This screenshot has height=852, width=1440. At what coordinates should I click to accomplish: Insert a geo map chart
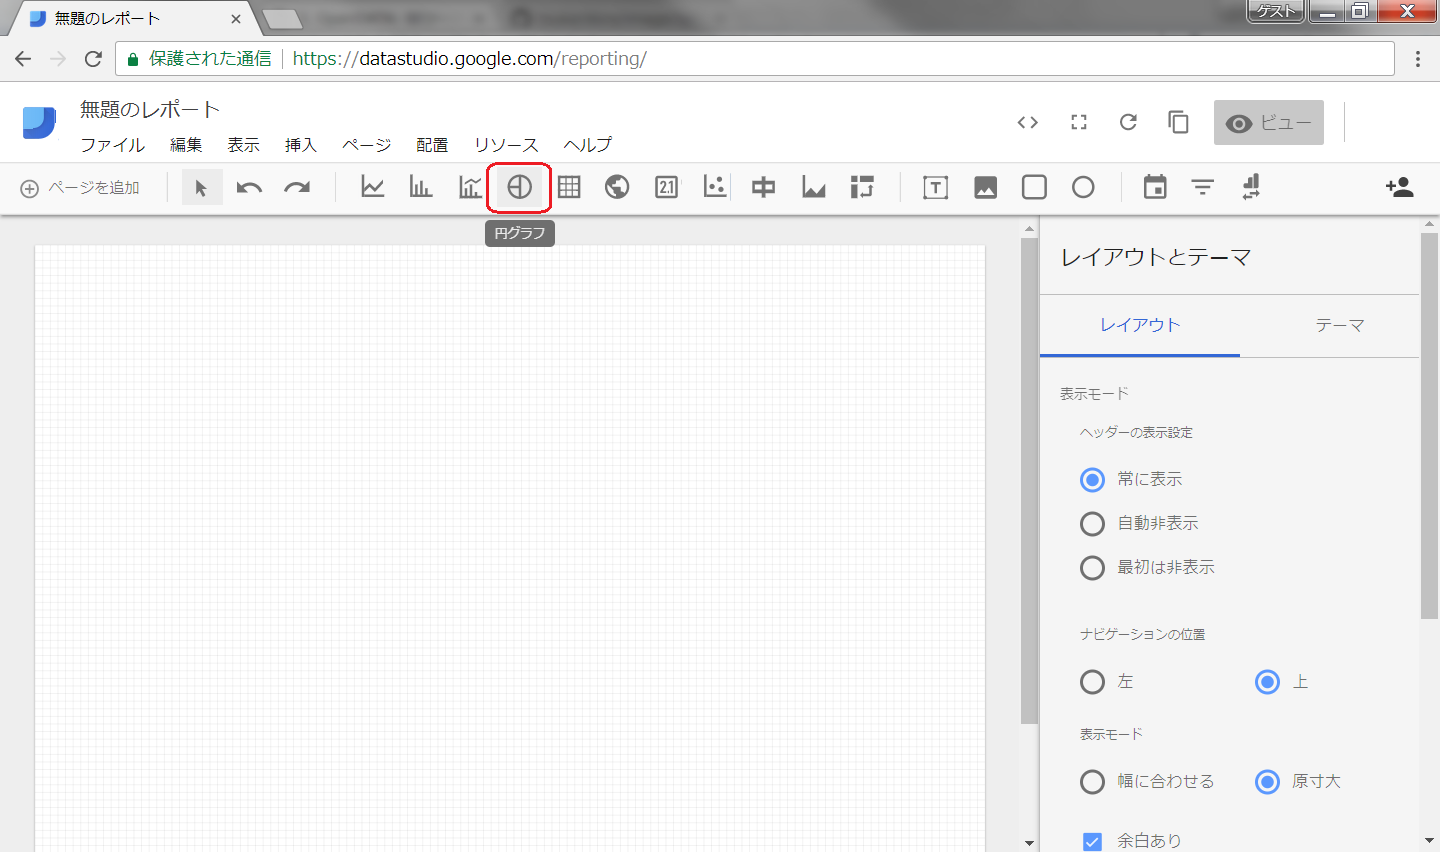pyautogui.click(x=617, y=187)
